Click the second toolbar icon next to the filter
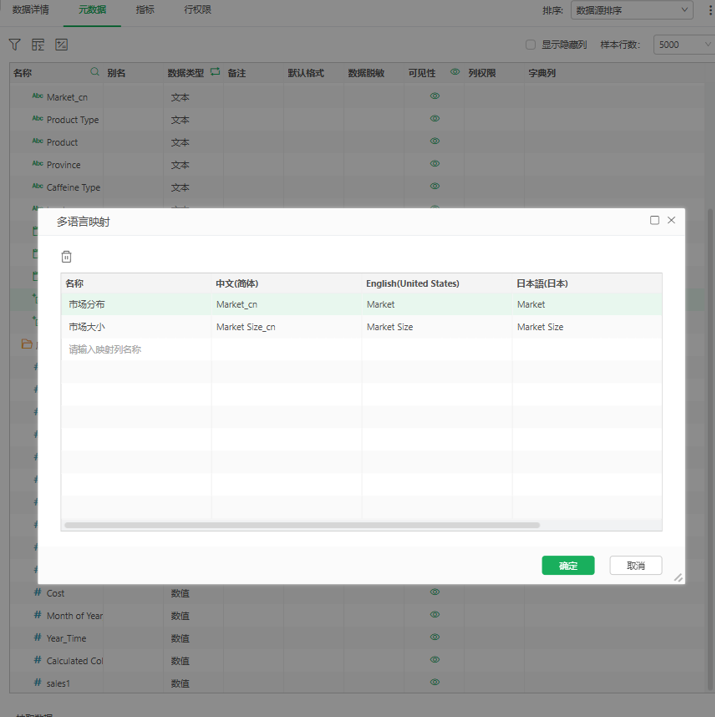715x717 pixels. pyautogui.click(x=38, y=45)
